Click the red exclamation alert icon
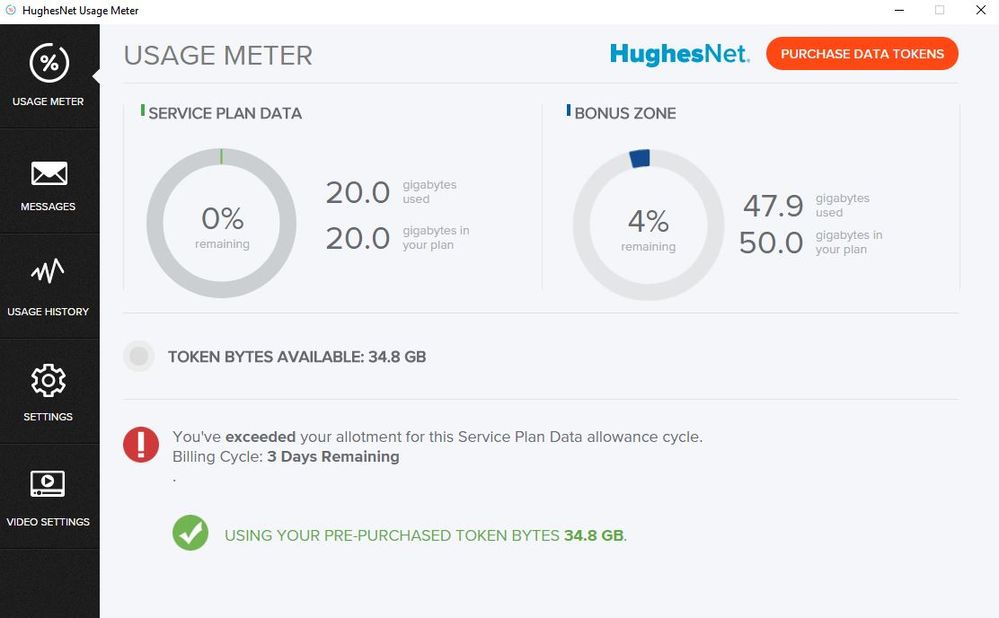The height and width of the screenshot is (618, 999). [x=141, y=444]
